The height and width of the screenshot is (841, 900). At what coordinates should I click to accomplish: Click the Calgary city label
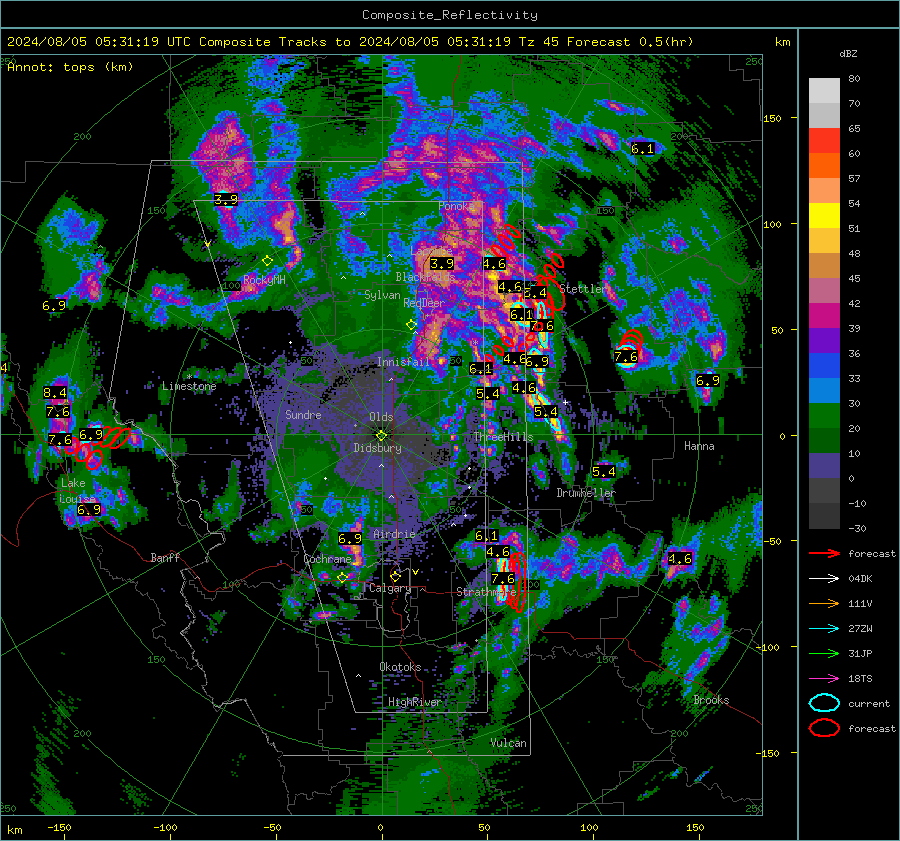tap(390, 588)
